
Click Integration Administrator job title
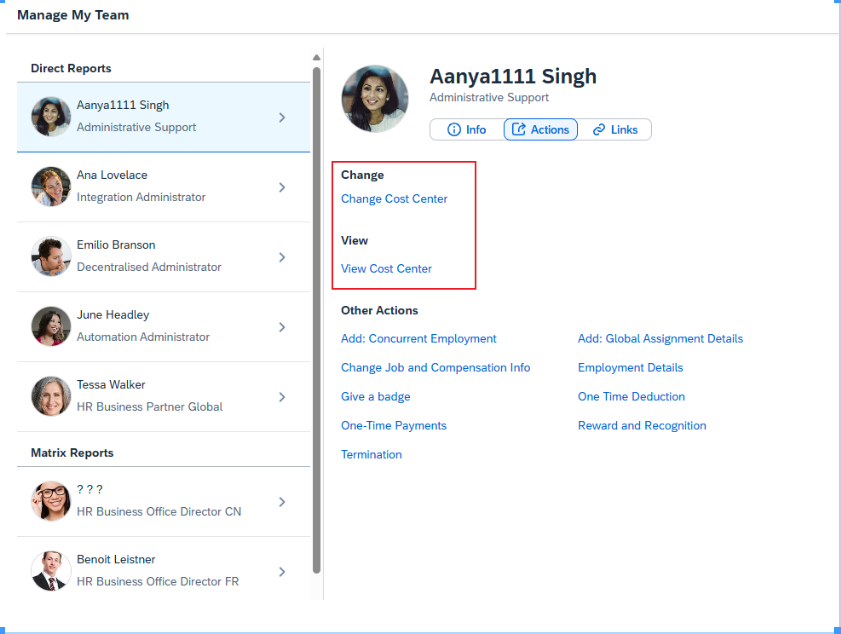141,197
